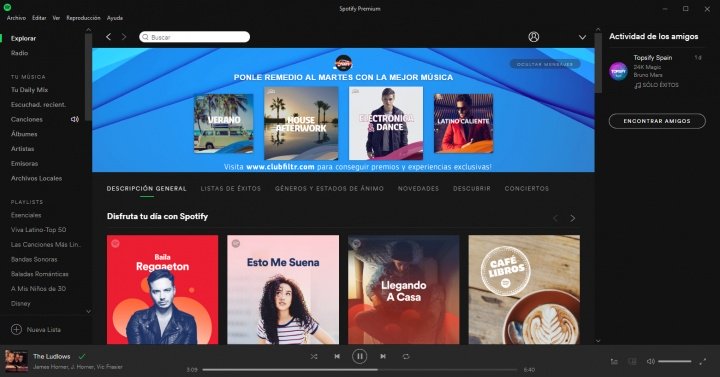Open Archivos Locales
This screenshot has height=377, width=720.
tap(36, 178)
